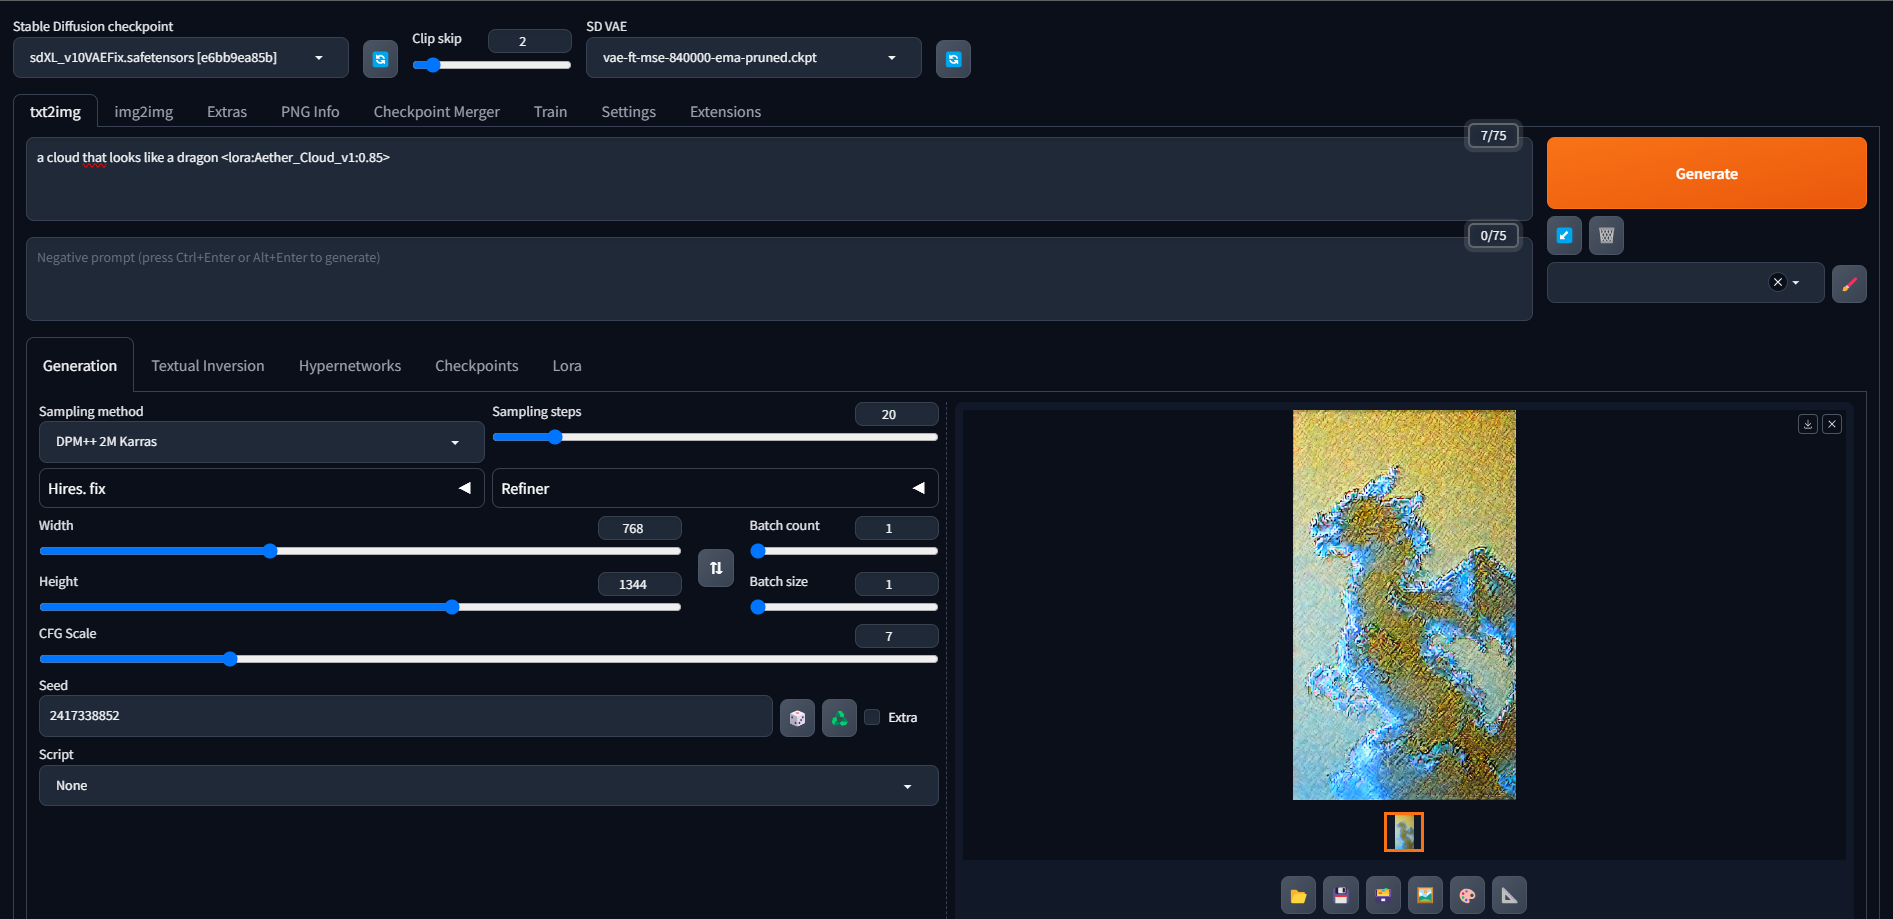The image size is (1893, 919).
Task: Refresh the SD VAE list
Action: point(953,59)
